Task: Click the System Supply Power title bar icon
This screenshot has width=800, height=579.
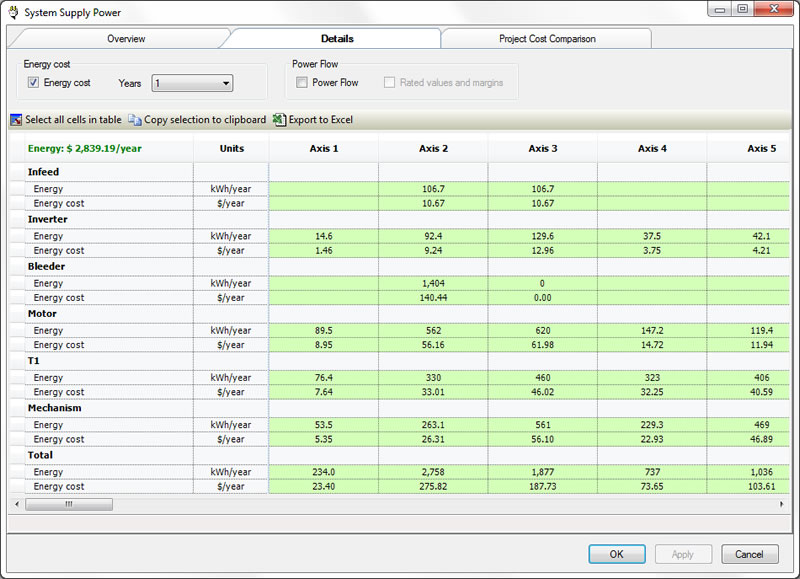Action: click(x=12, y=12)
